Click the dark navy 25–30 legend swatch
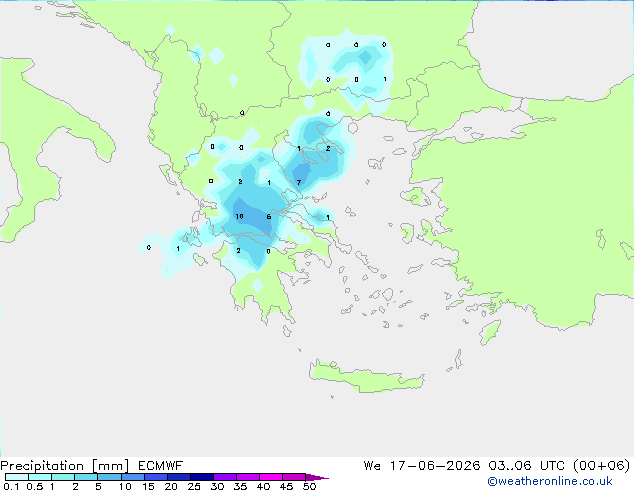 point(202,477)
